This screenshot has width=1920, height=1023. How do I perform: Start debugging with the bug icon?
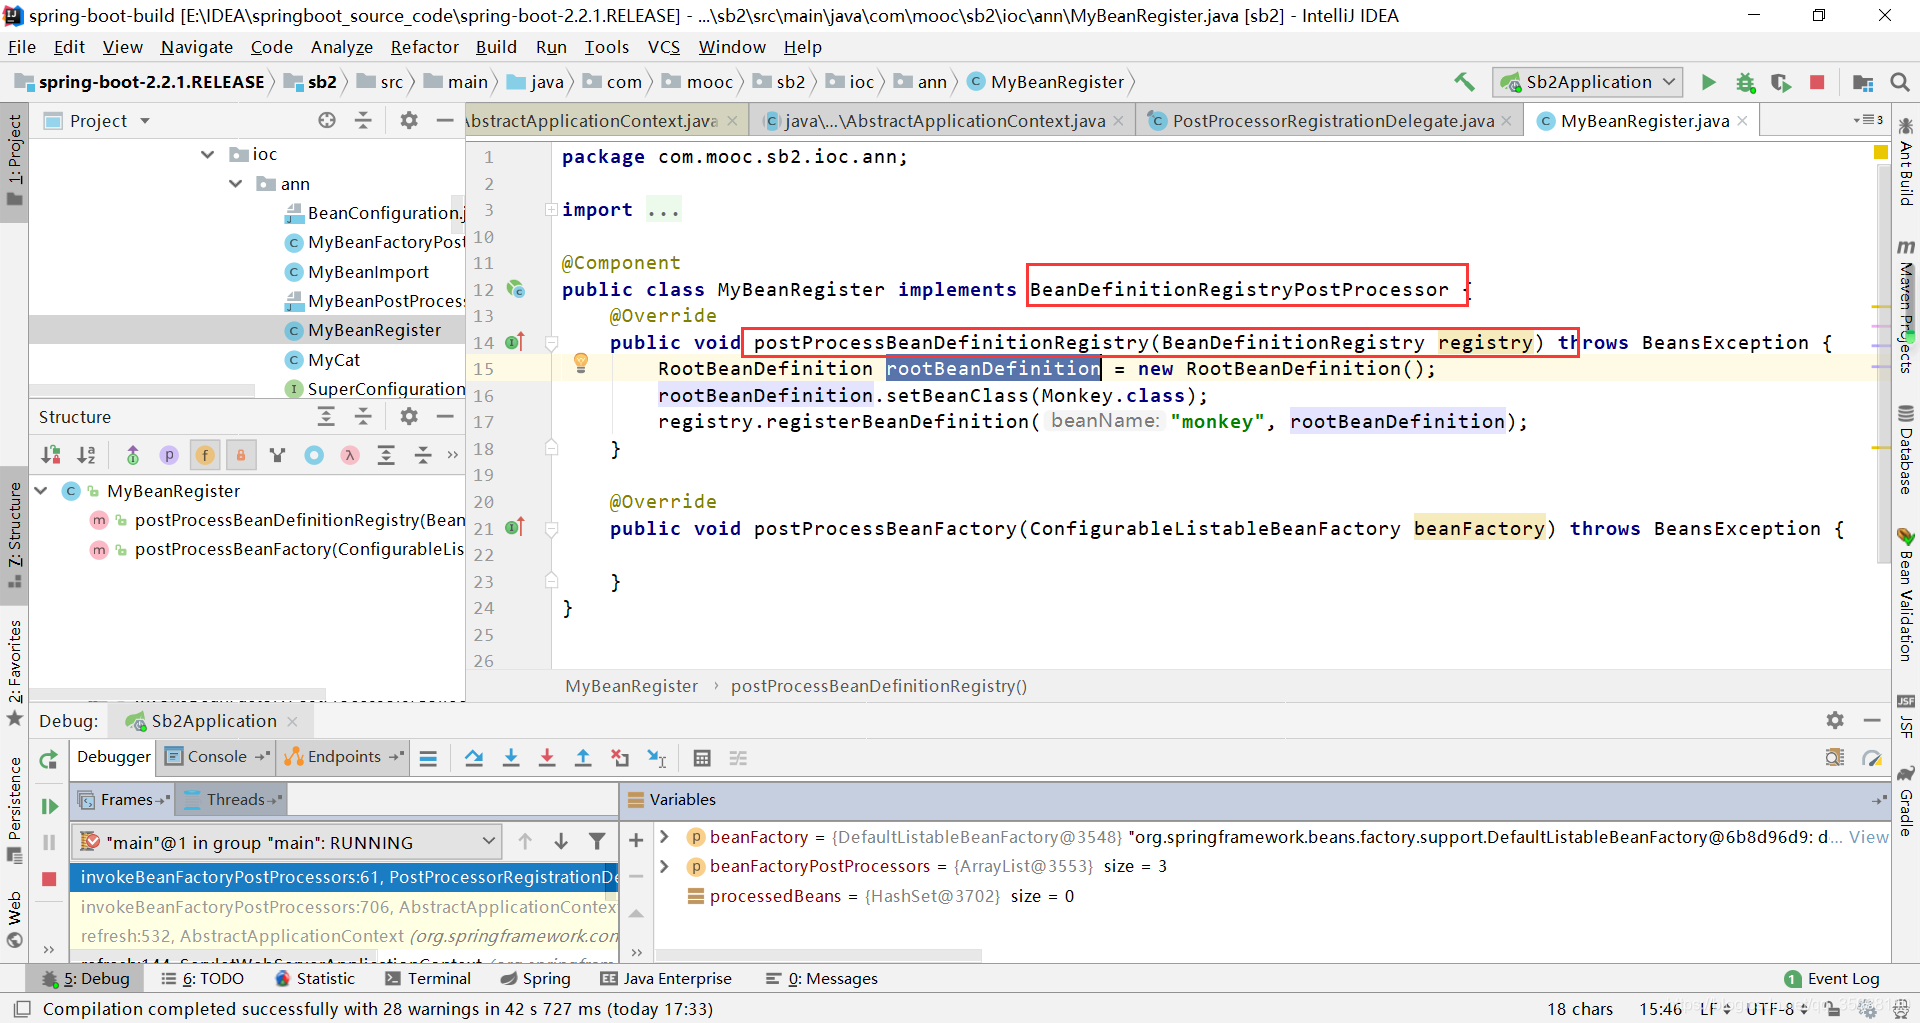(1745, 82)
